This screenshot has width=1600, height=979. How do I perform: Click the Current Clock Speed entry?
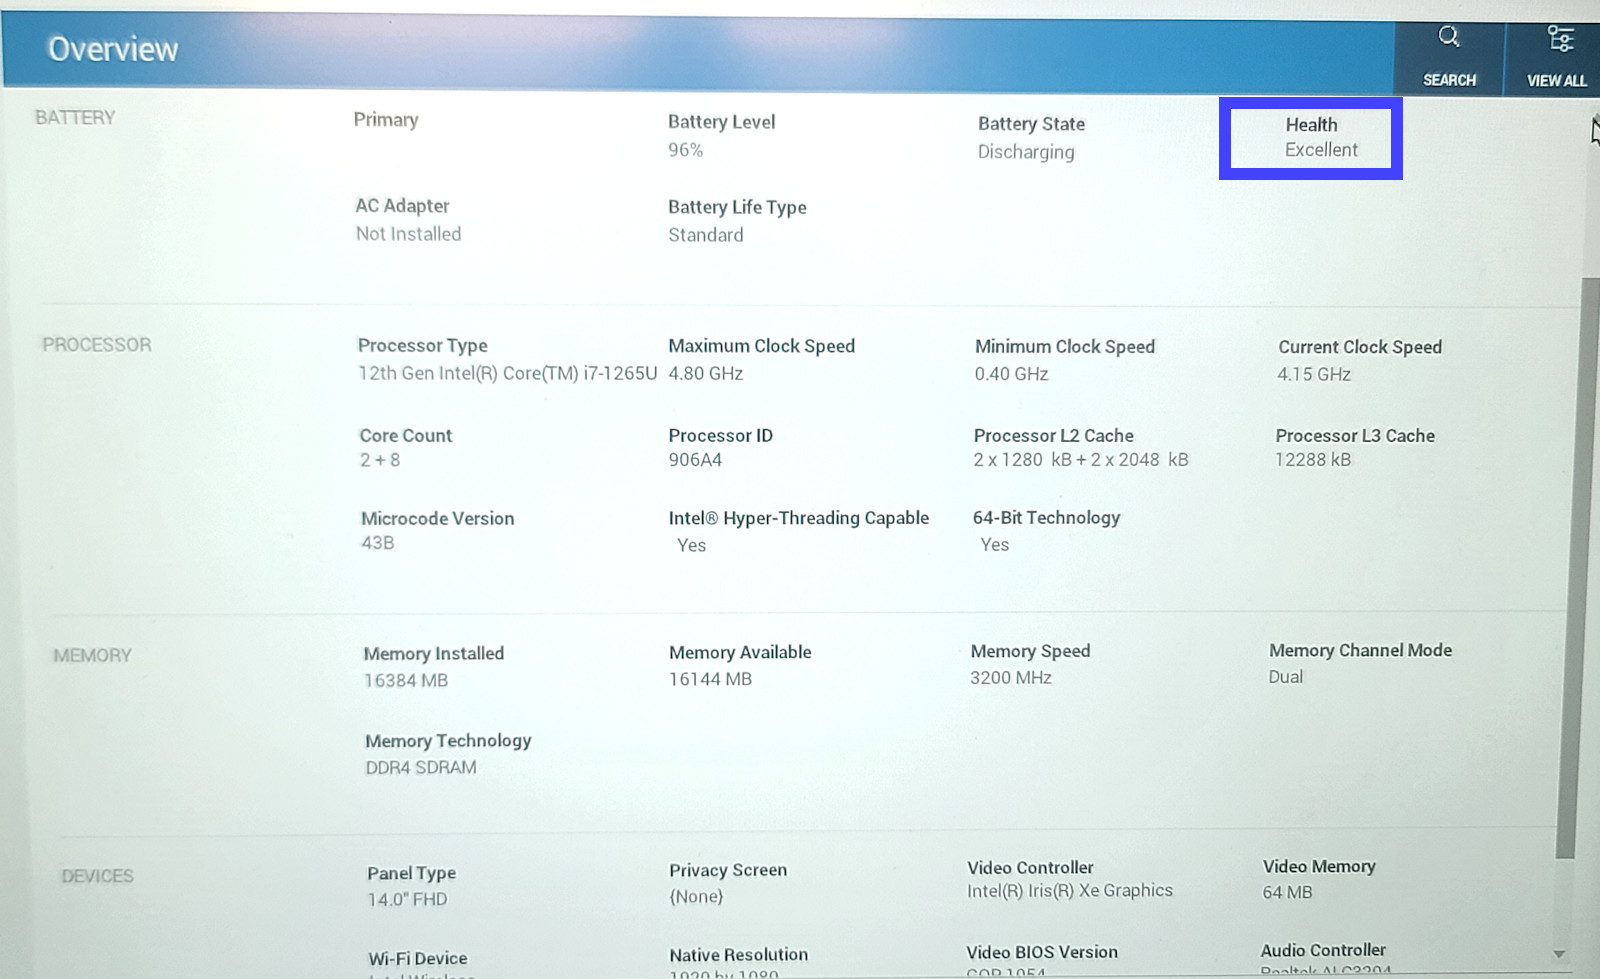click(1359, 360)
